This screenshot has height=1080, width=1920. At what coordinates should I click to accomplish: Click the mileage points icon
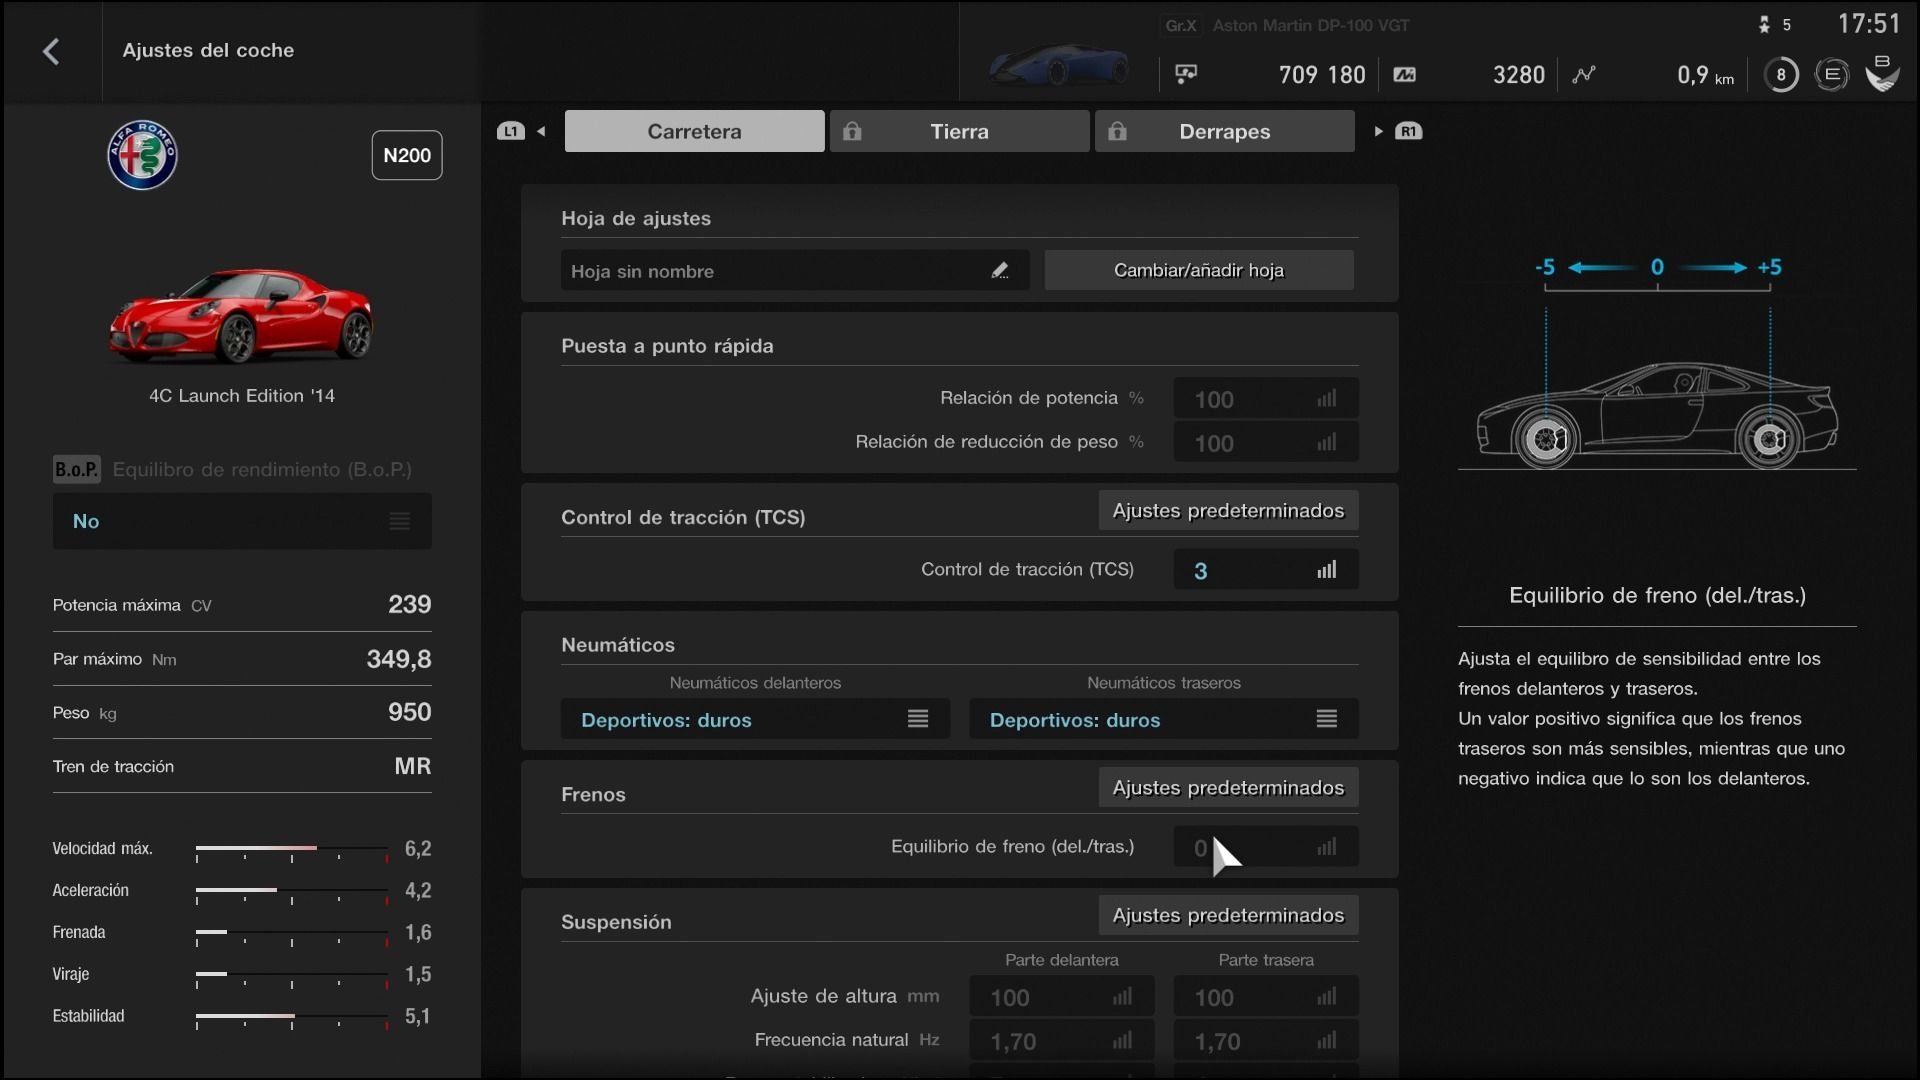click(1404, 74)
